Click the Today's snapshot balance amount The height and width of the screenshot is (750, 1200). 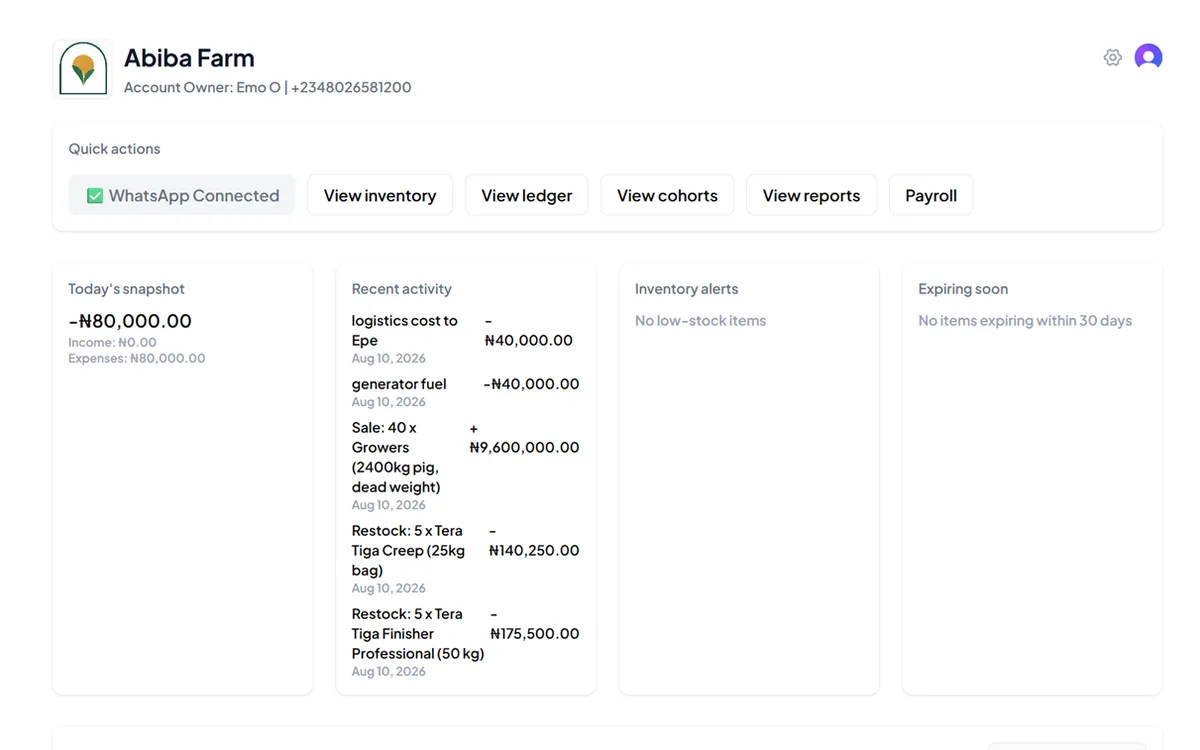coord(130,321)
